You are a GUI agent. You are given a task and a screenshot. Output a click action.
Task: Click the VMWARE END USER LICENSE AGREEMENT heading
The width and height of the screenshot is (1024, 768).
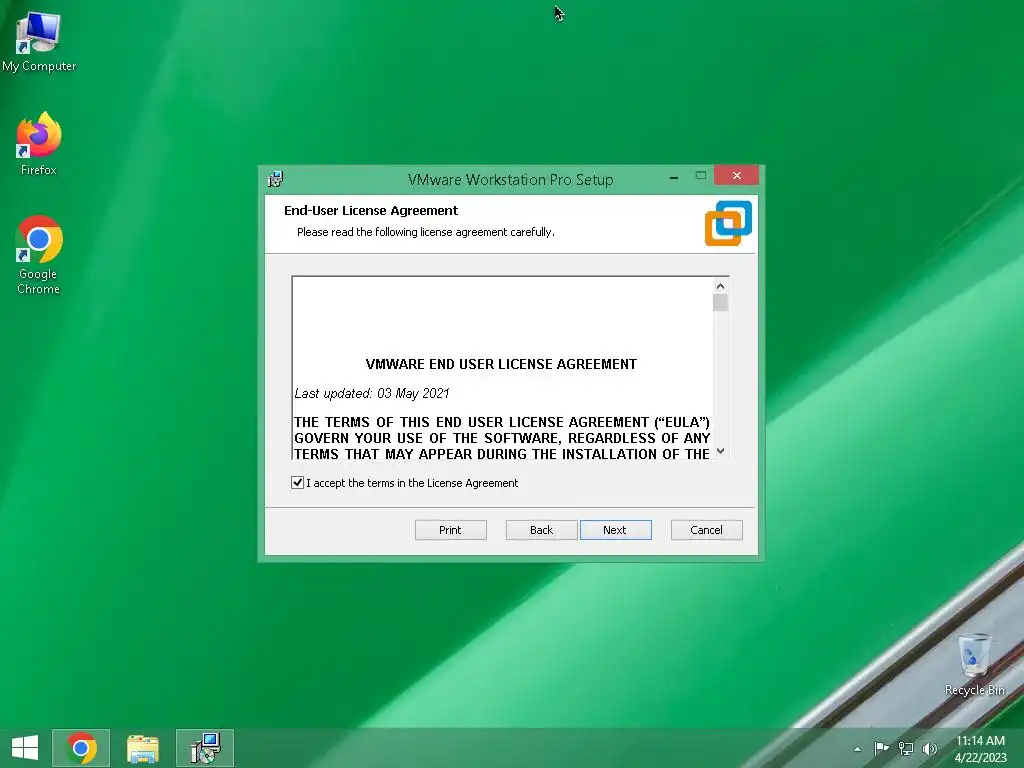pos(501,364)
